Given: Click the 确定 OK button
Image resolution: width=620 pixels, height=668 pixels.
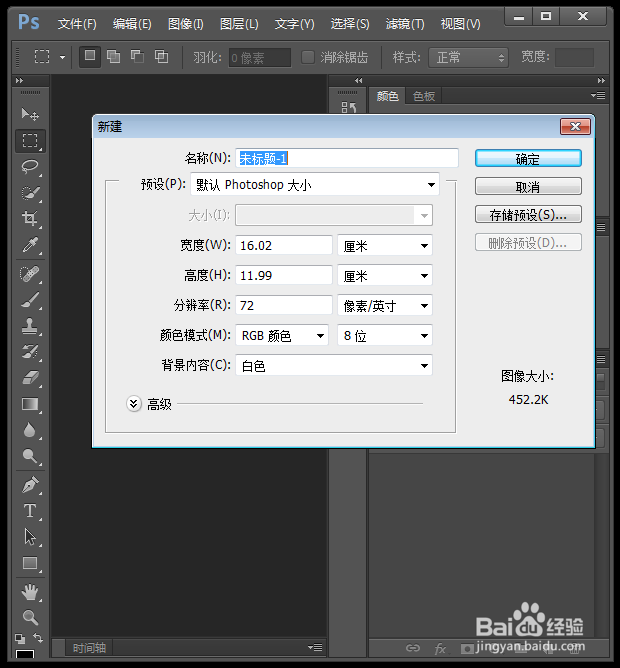Looking at the screenshot, I should point(528,159).
